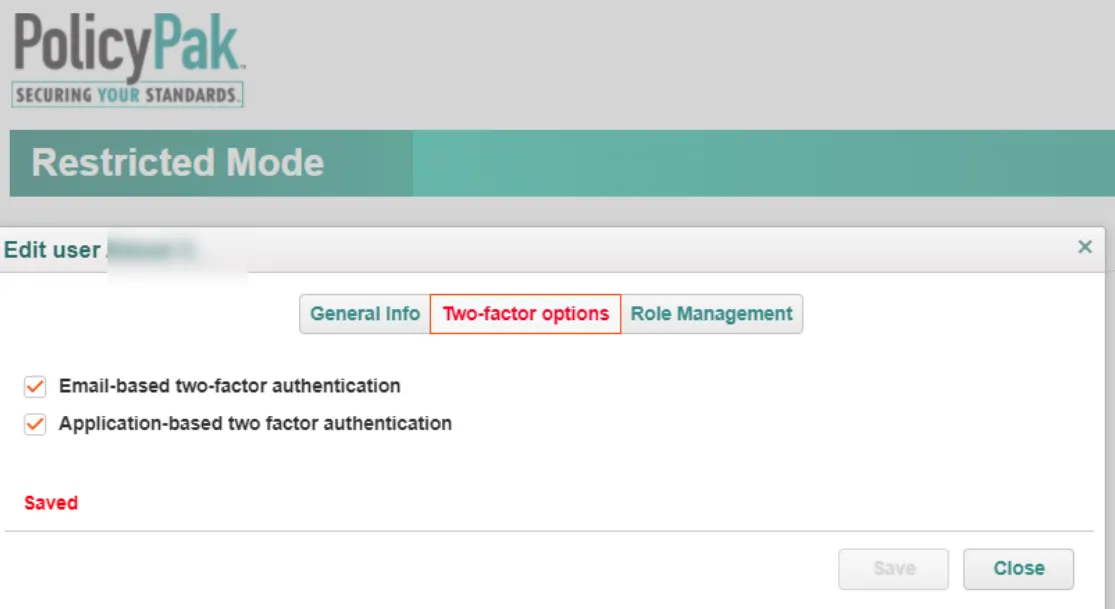
Task: Click the blurred username in dialog title
Action: (151, 250)
